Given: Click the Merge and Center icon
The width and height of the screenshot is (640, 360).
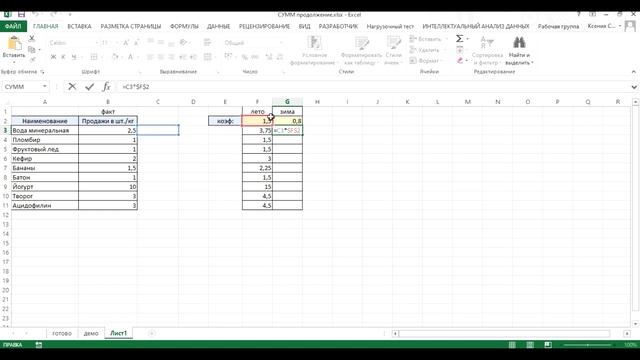Looking at the screenshot, I should tap(207, 57).
